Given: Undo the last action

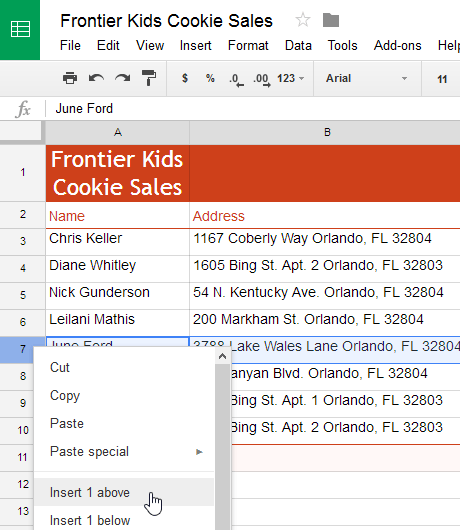Looking at the screenshot, I should tap(96, 78).
